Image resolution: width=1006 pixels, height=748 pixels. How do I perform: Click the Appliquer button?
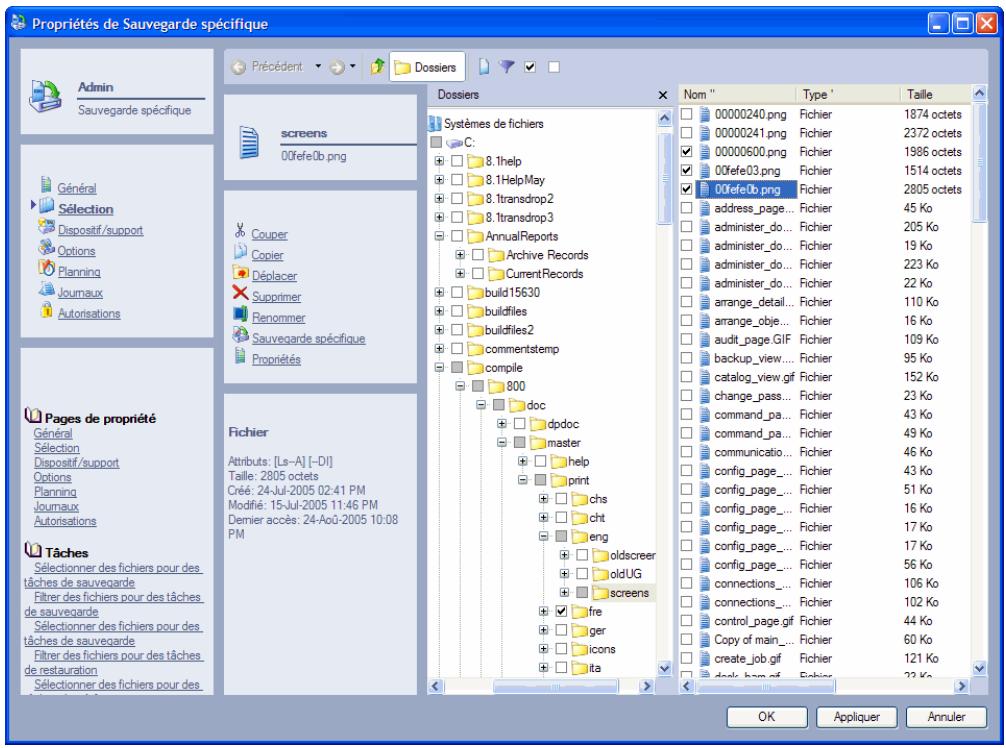[857, 717]
